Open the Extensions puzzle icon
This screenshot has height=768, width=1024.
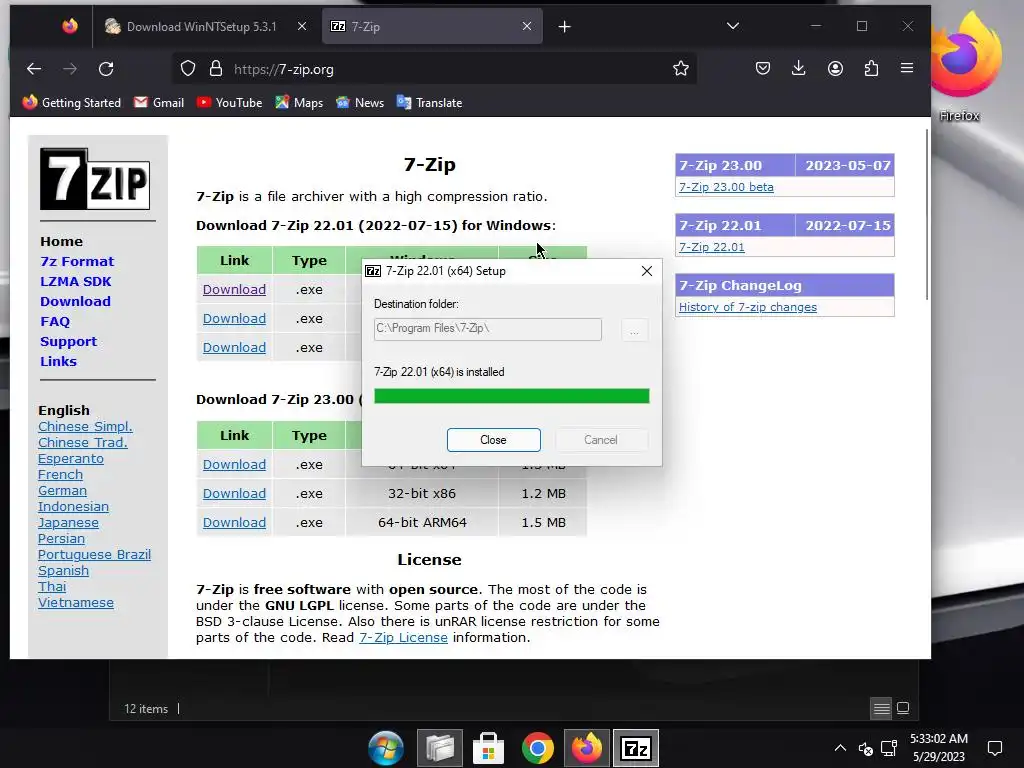pos(871,68)
